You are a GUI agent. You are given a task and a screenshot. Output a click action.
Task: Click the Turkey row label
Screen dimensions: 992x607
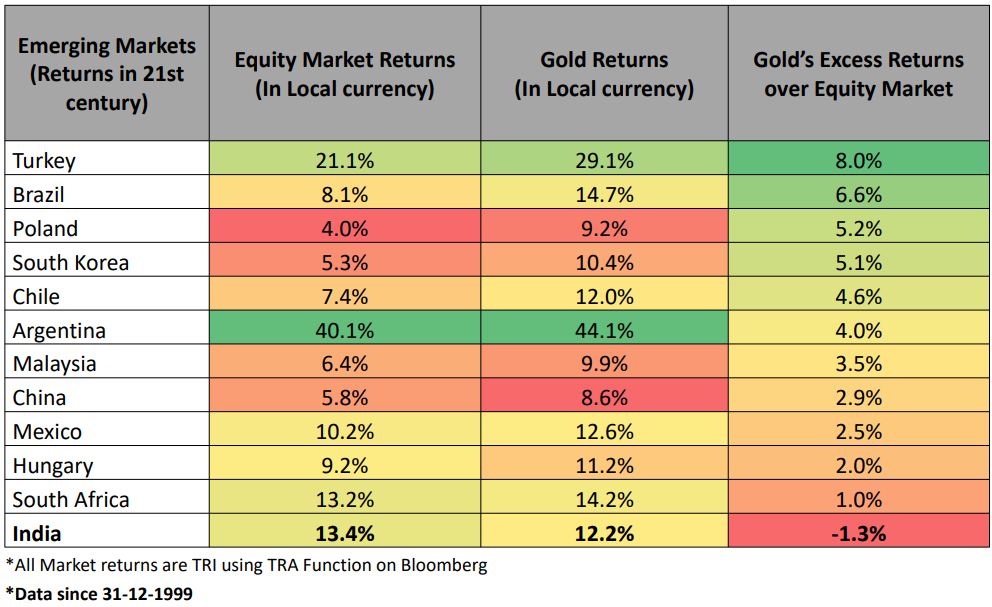[44, 160]
